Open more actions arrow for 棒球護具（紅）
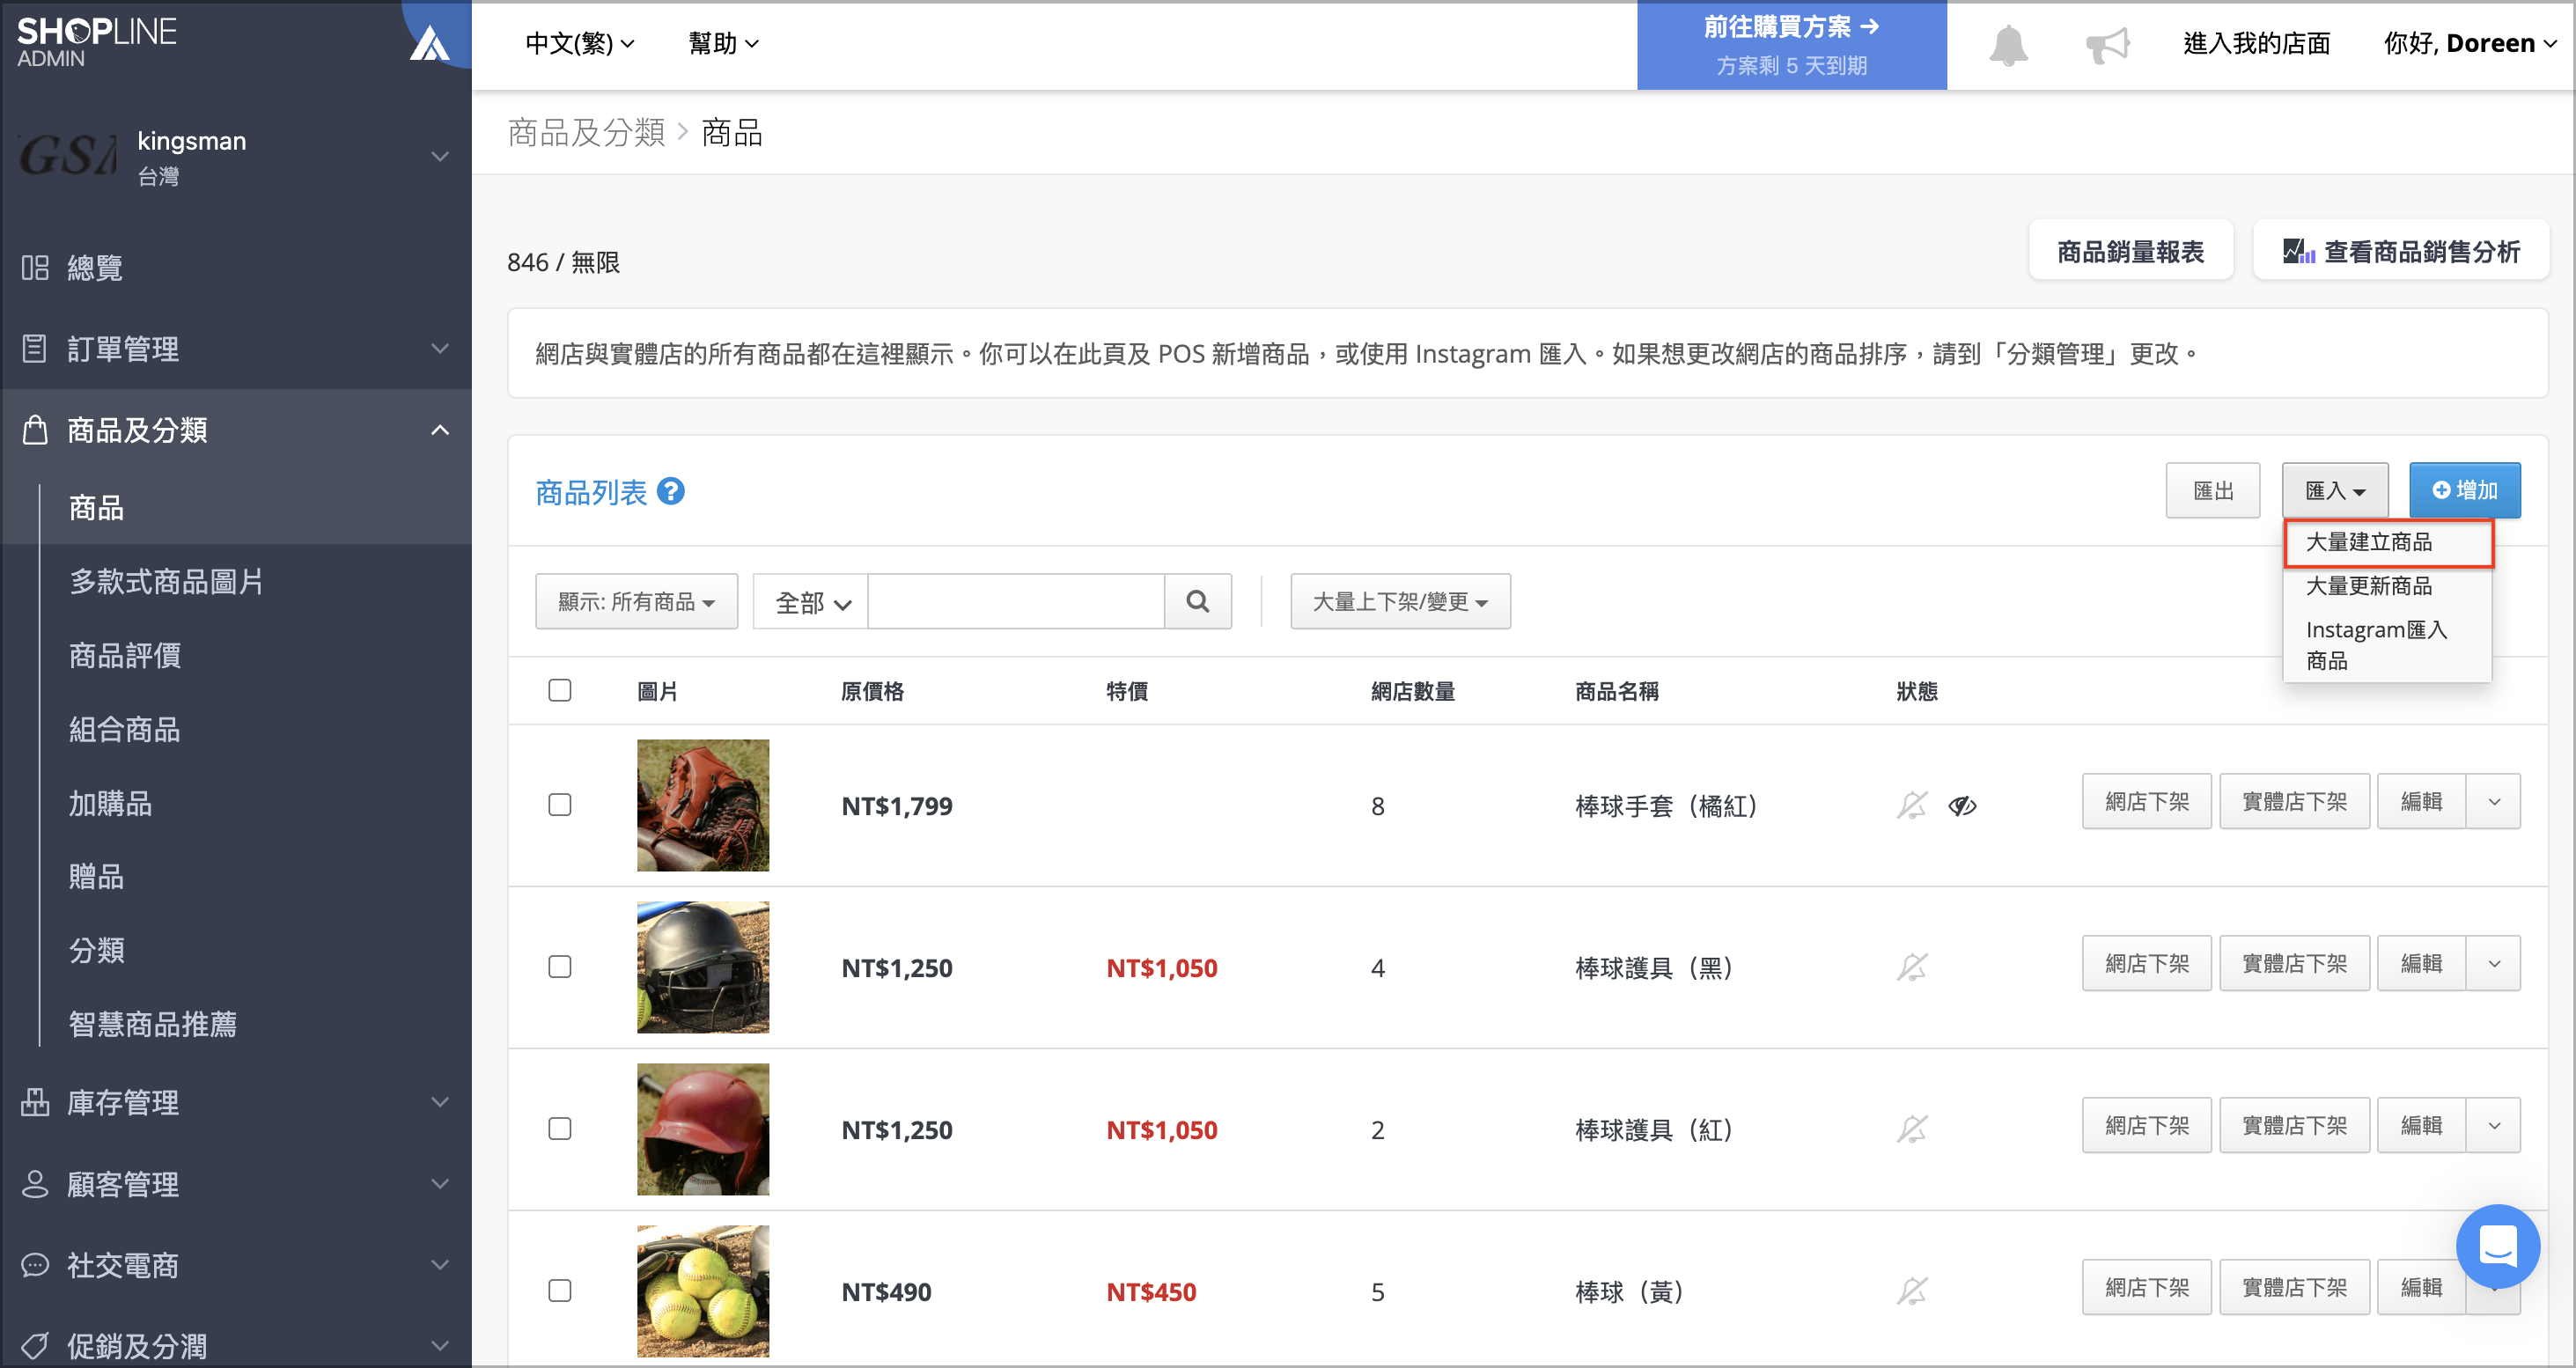The height and width of the screenshot is (1368, 2576). tap(2494, 1125)
